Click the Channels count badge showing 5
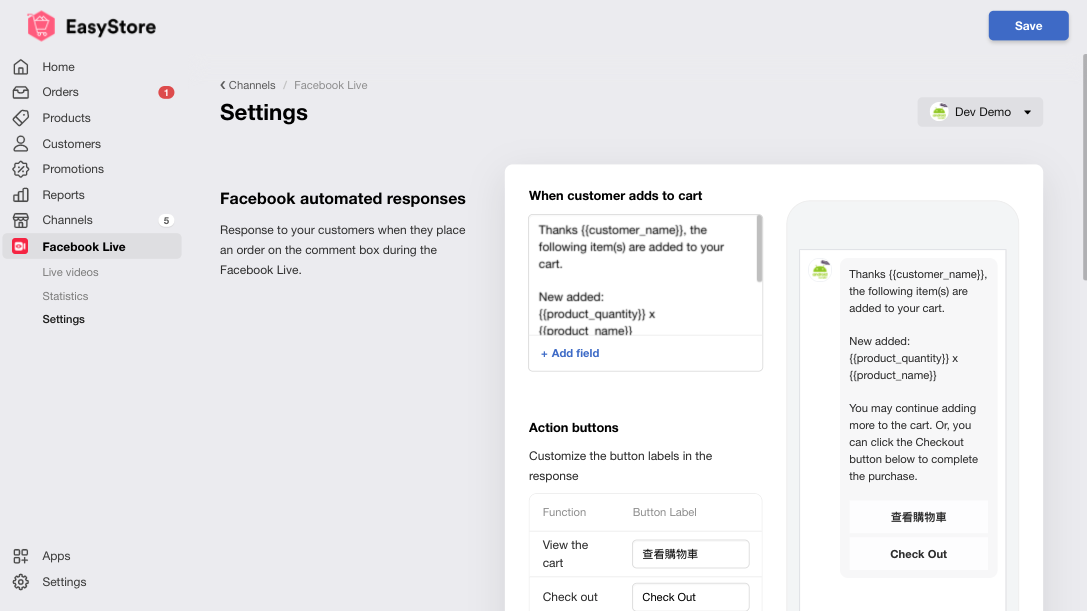 coord(166,221)
